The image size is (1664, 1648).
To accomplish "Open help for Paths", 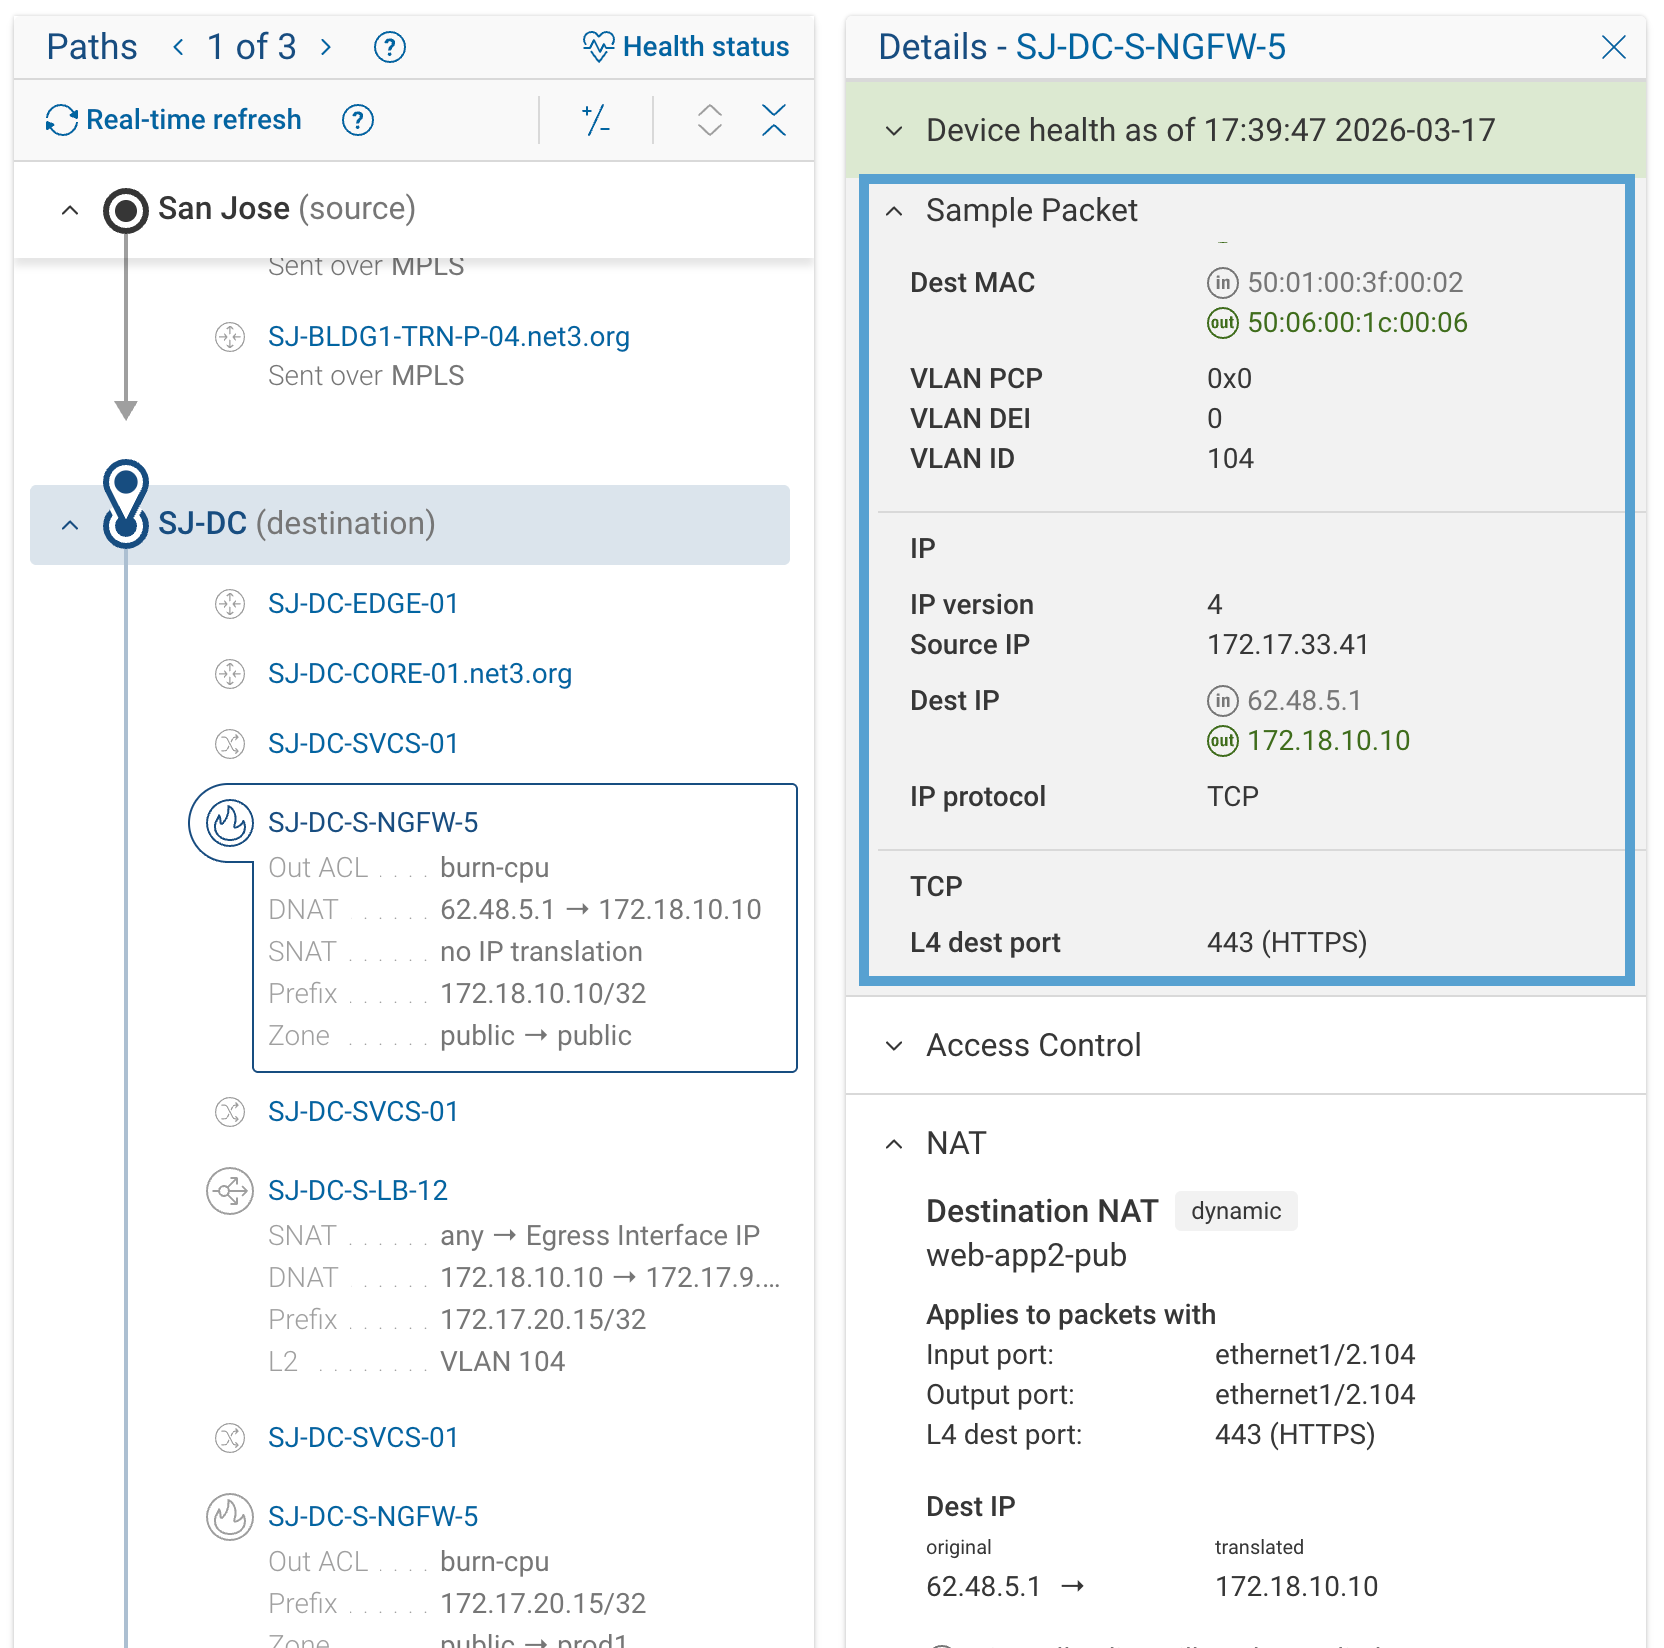I will point(389,46).
